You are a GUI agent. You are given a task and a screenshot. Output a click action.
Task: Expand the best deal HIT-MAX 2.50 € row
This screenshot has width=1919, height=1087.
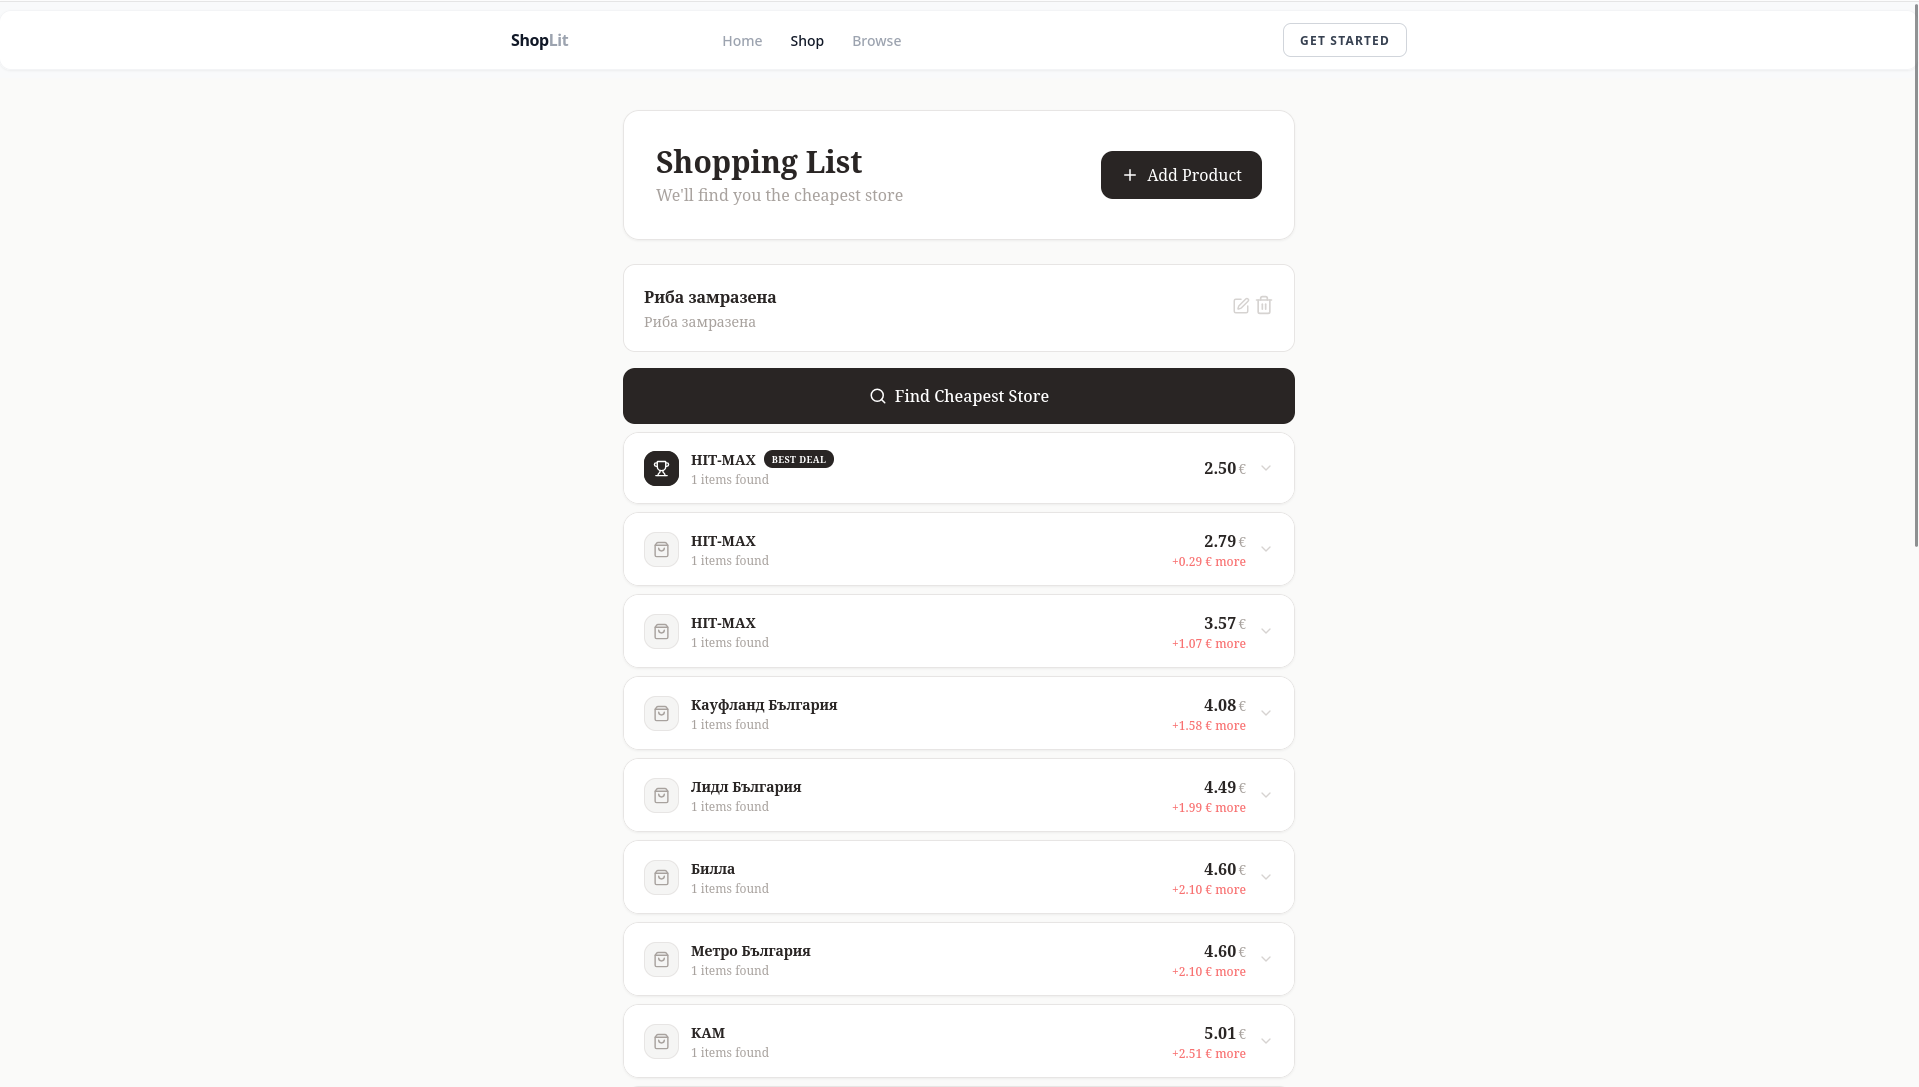coord(1266,468)
